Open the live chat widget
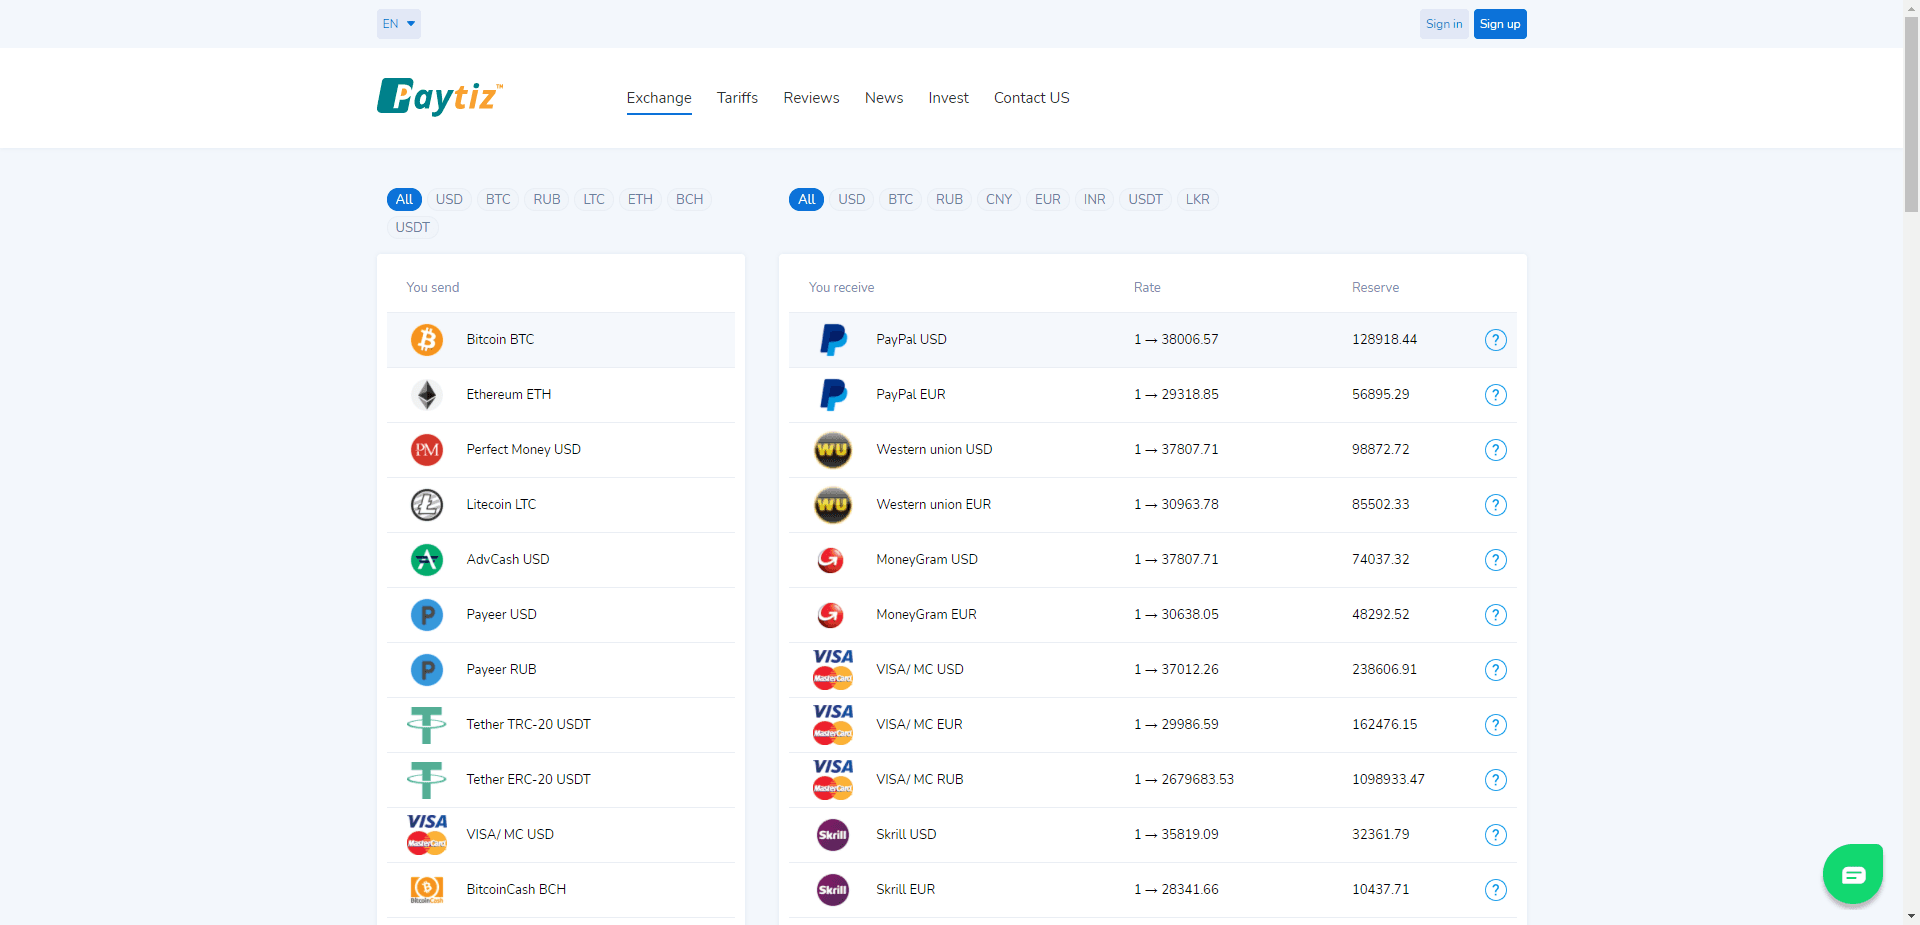This screenshot has width=1920, height=925. [x=1852, y=874]
